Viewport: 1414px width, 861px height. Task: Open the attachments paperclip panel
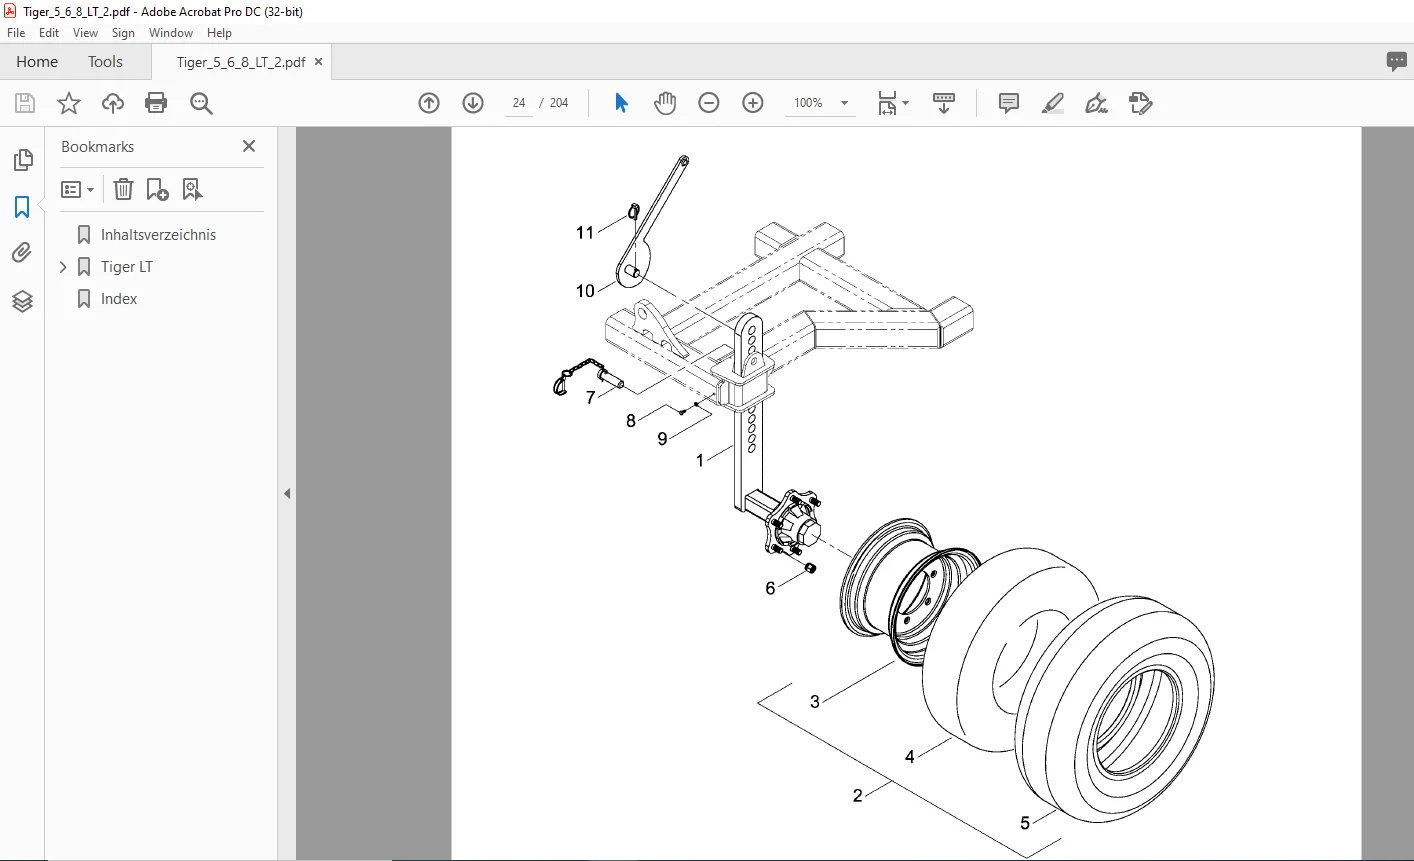[x=22, y=253]
